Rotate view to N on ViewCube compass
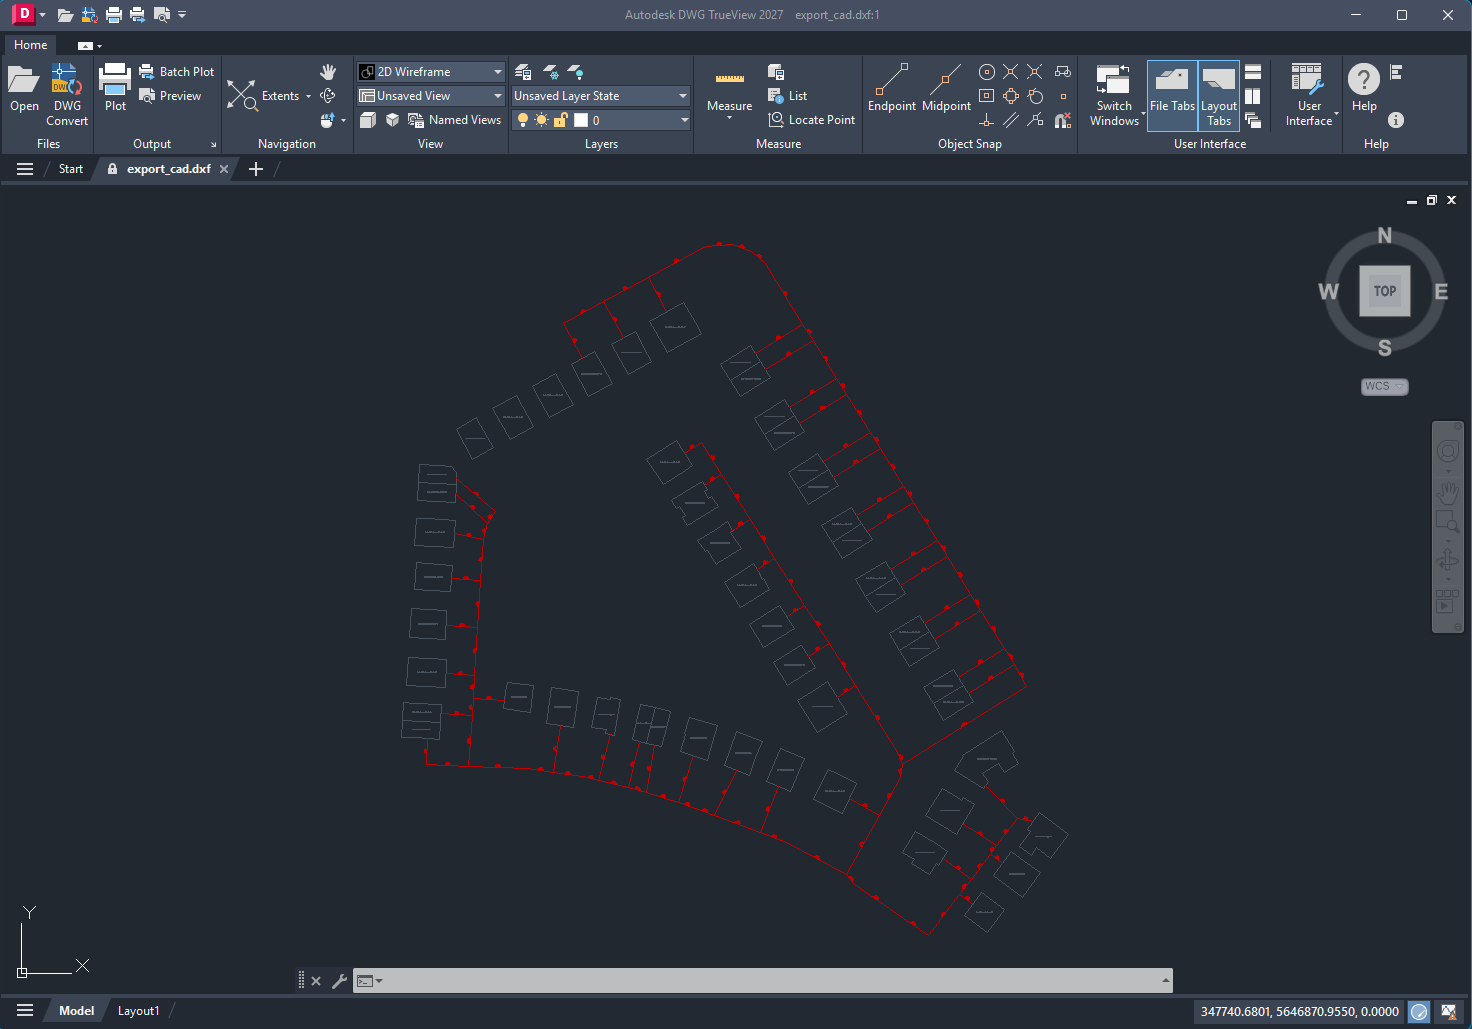Image resolution: width=1472 pixels, height=1029 pixels. tap(1385, 236)
